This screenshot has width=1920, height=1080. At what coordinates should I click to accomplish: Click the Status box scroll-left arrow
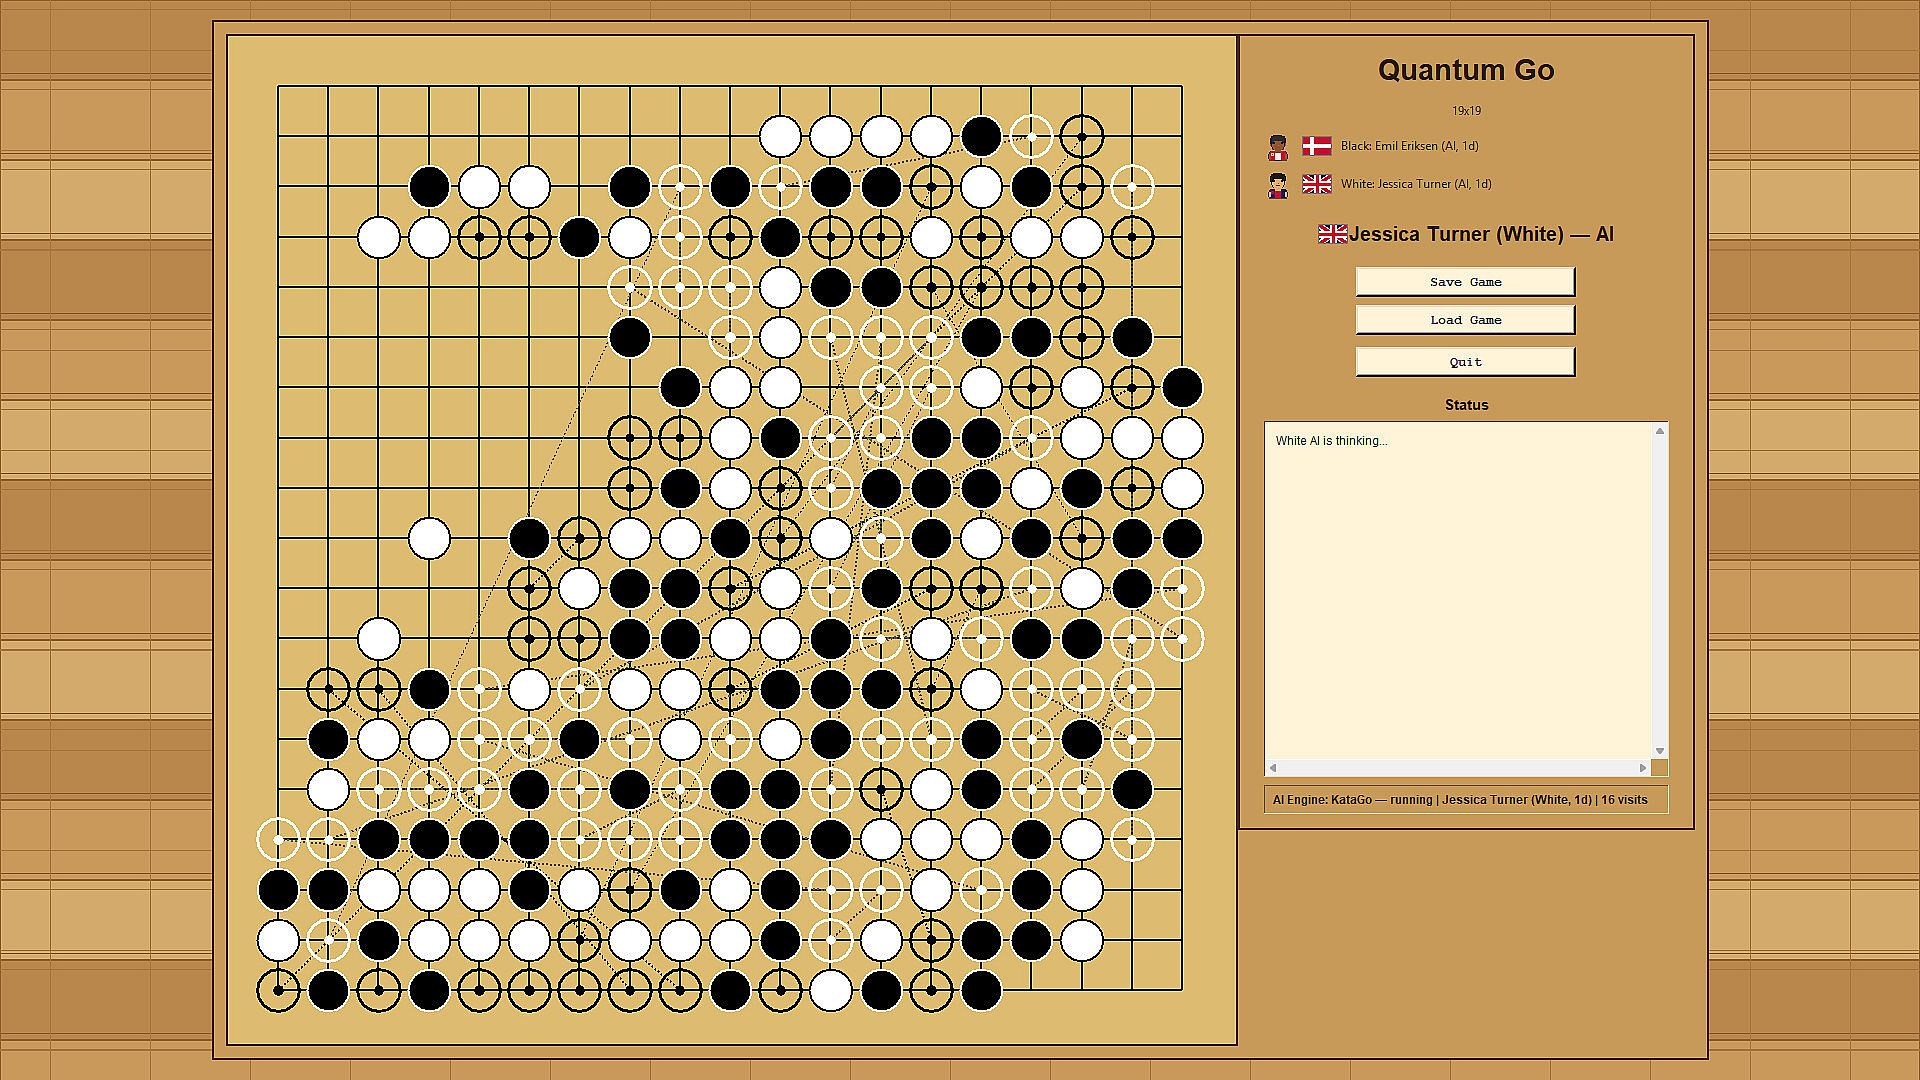(x=1273, y=768)
